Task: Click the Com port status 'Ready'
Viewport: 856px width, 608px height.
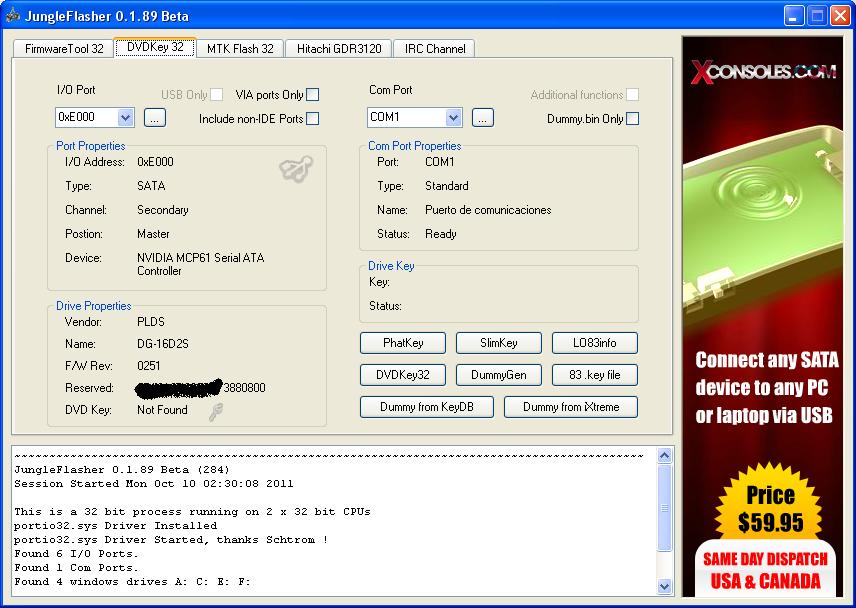Action: pos(441,234)
